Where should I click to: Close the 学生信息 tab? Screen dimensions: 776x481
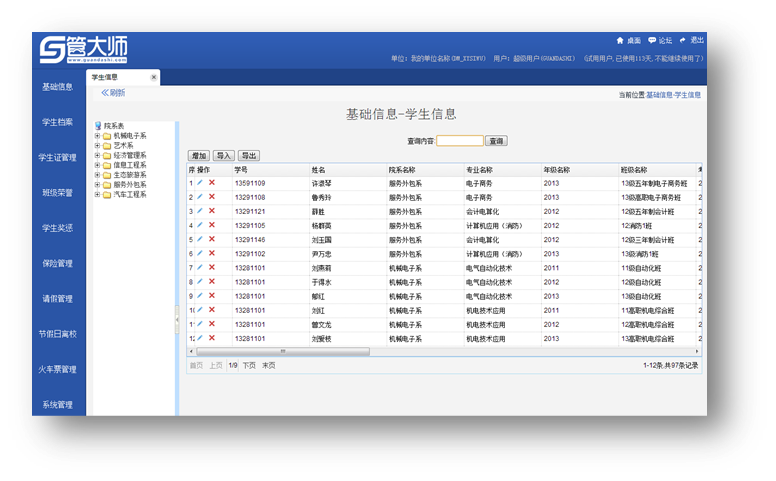(153, 77)
